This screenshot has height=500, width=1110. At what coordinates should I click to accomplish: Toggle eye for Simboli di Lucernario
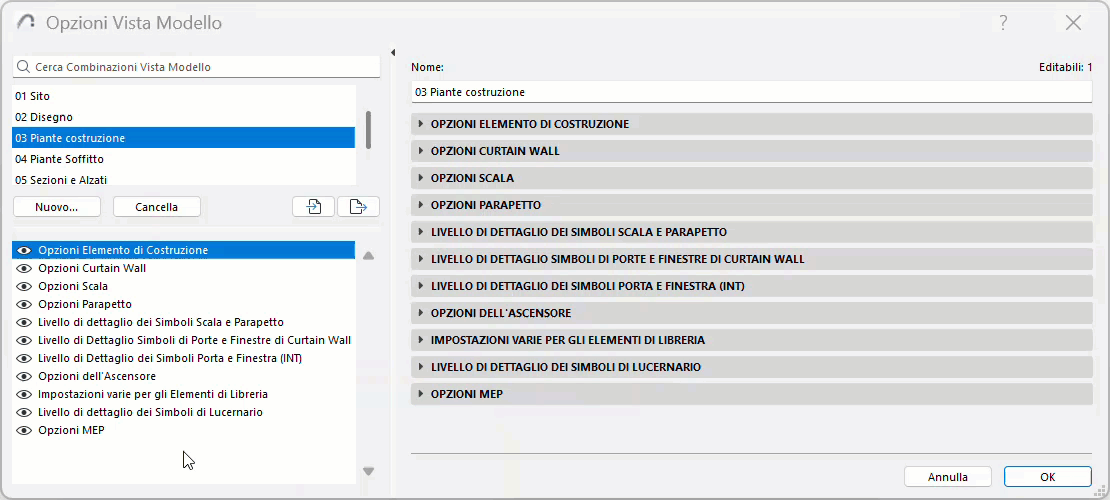(25, 412)
